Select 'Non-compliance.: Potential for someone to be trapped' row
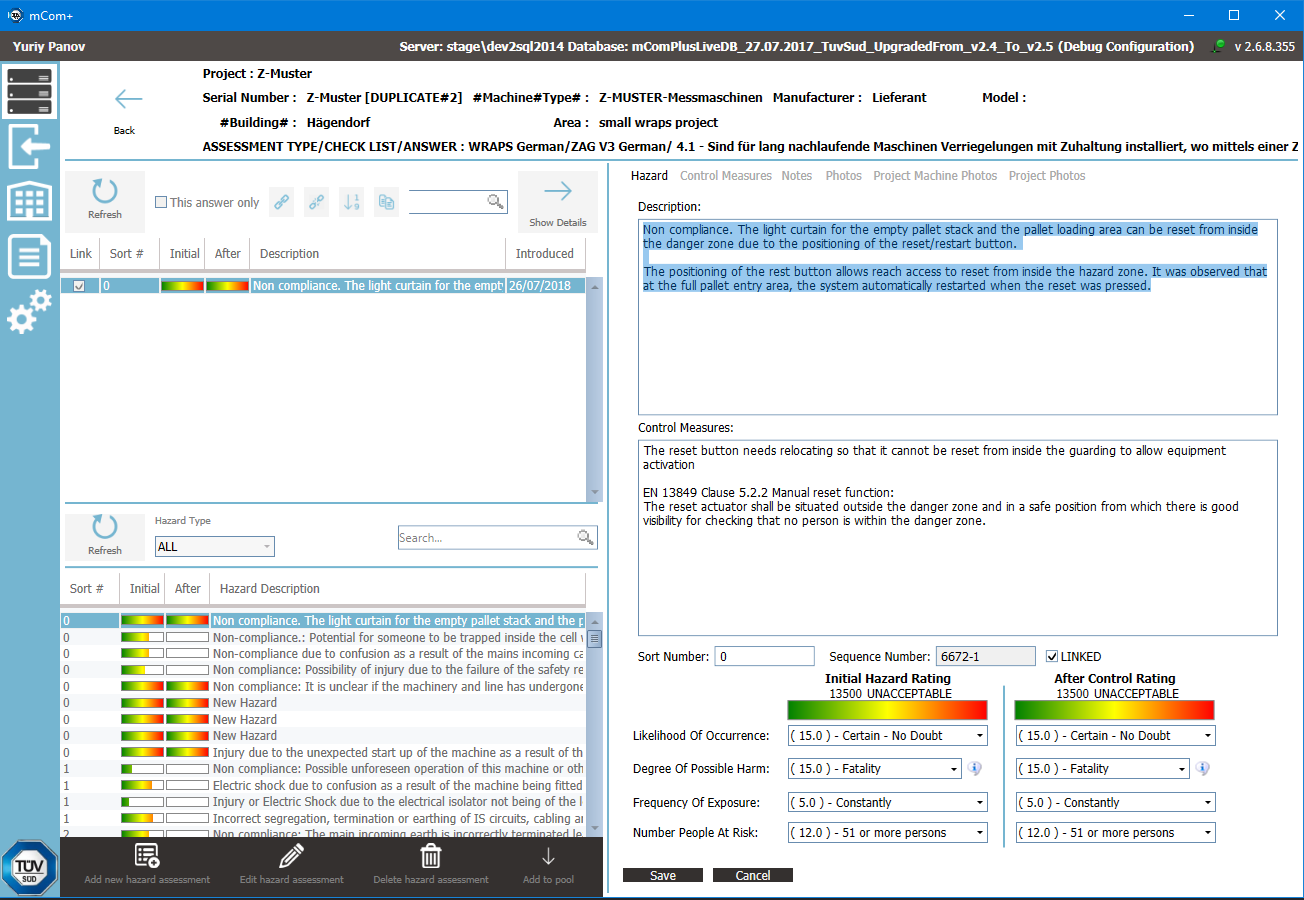This screenshot has width=1304, height=900. (x=324, y=637)
